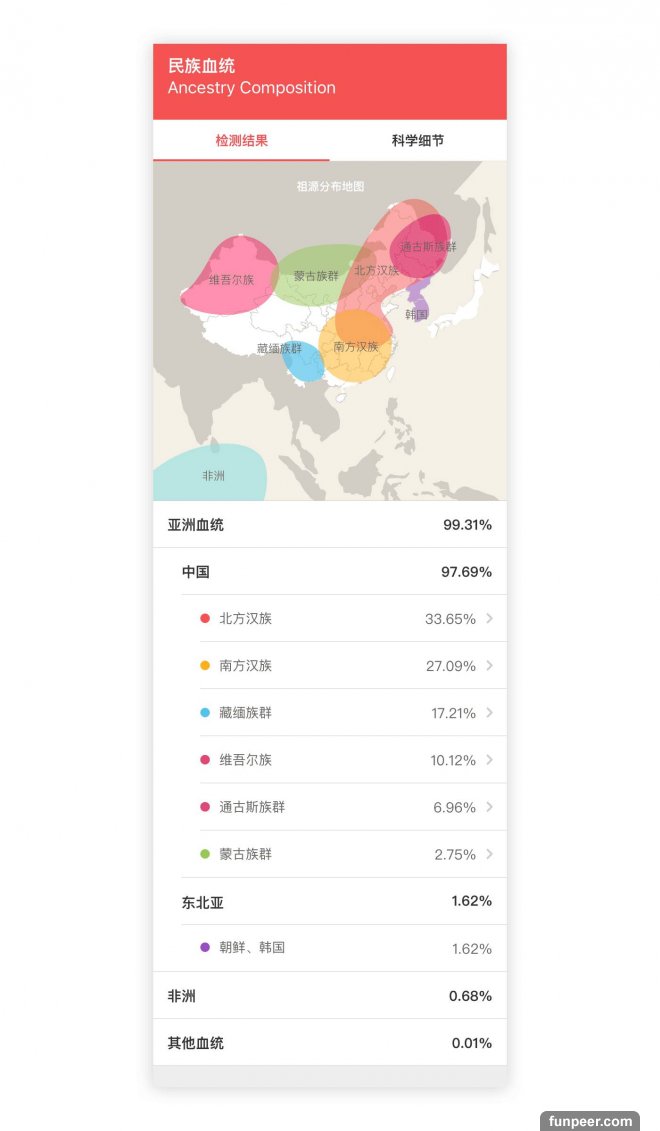Click the green 蒙古族群 color dot
660x1131 pixels.
pyautogui.click(x=205, y=854)
